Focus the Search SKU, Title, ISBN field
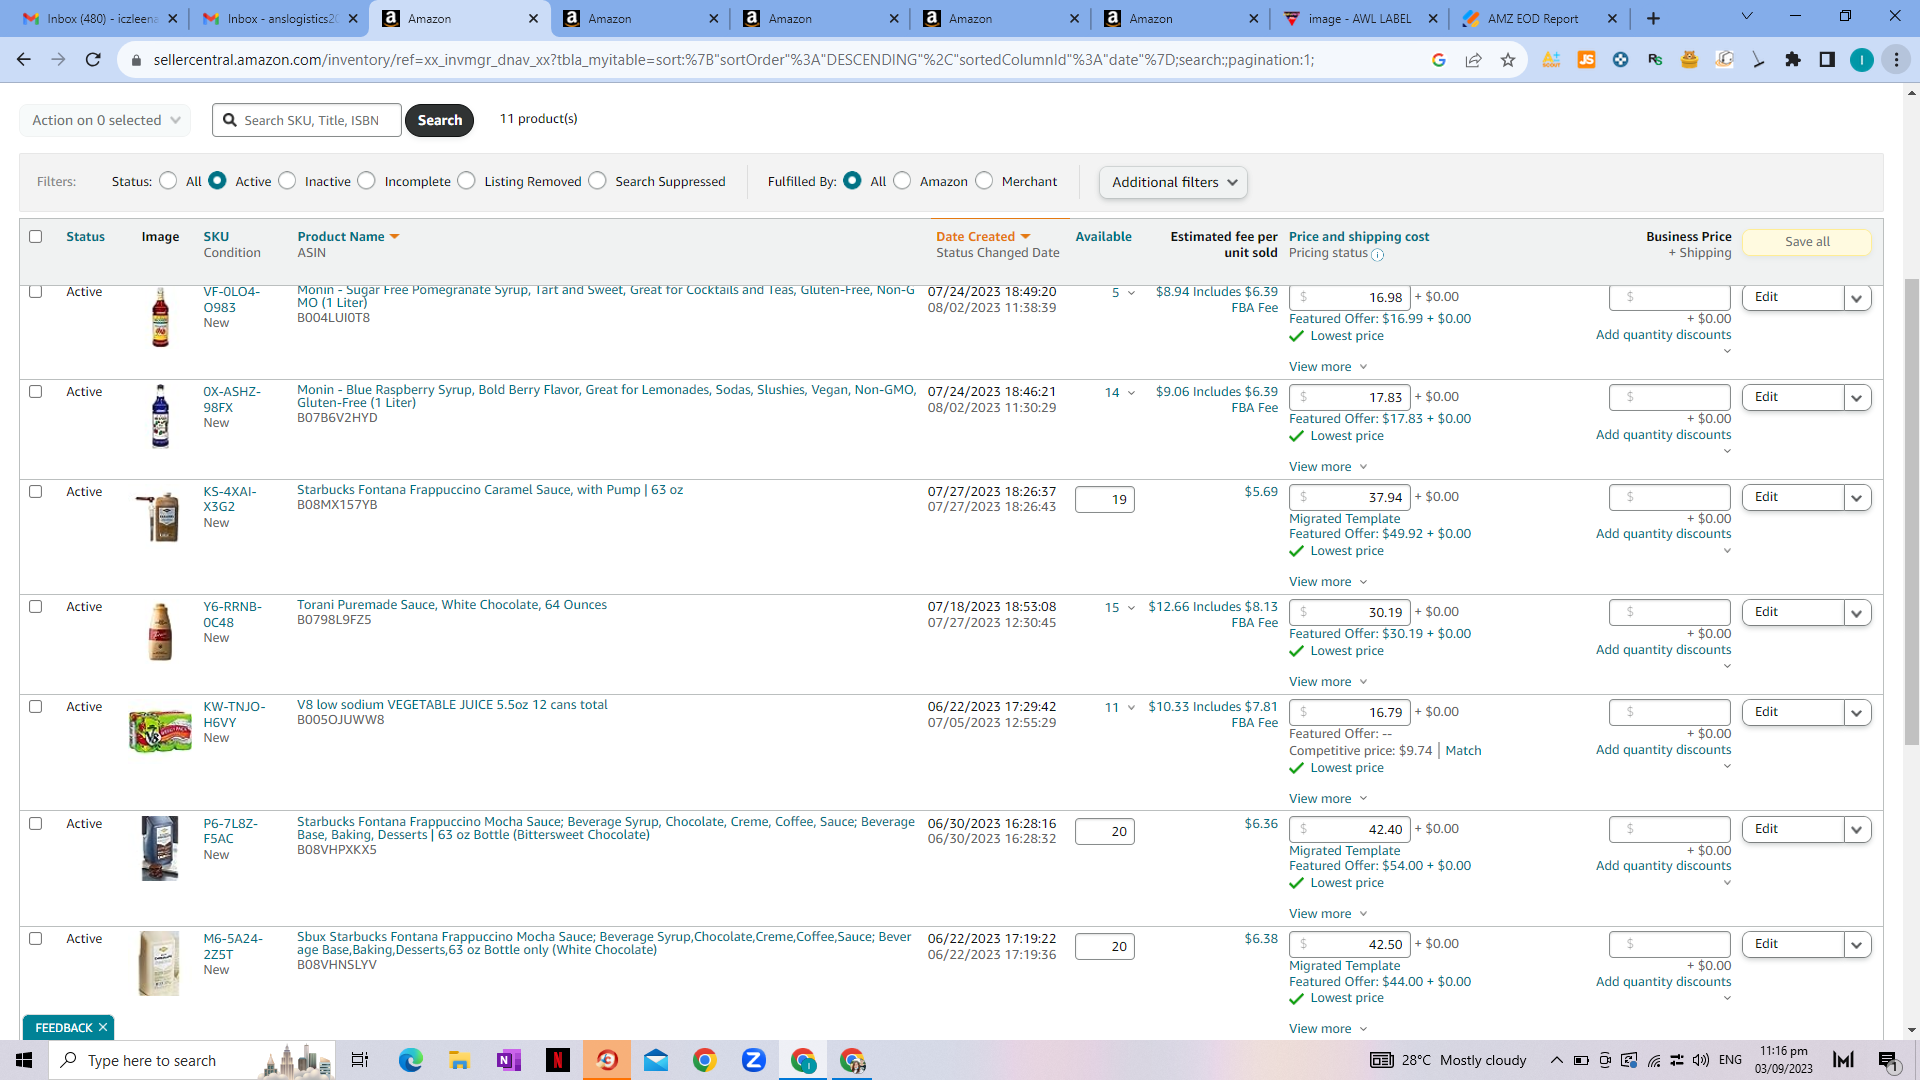The width and height of the screenshot is (1920, 1080). tap(307, 120)
